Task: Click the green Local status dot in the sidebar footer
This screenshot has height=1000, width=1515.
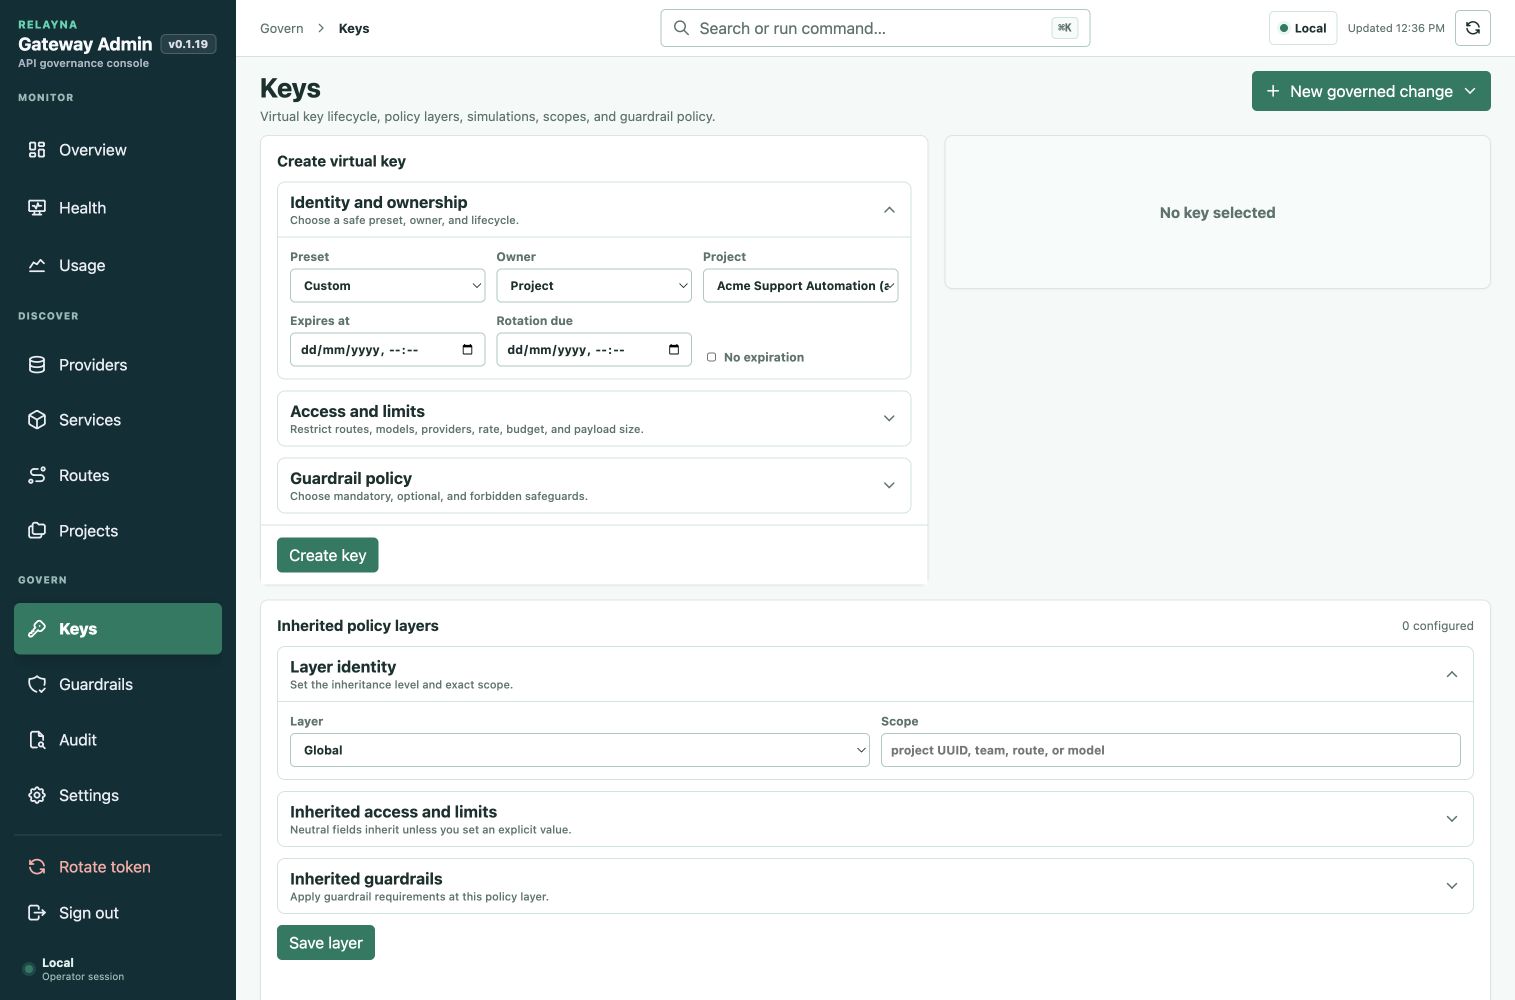Action: [x=28, y=969]
